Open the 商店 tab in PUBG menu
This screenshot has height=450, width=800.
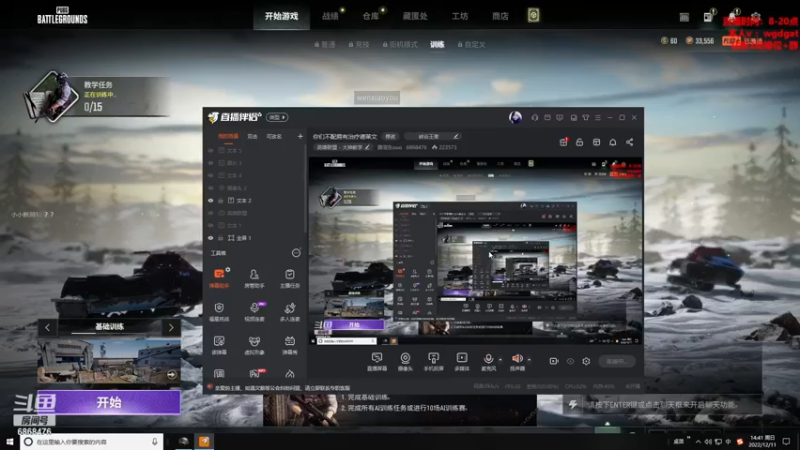(500, 16)
